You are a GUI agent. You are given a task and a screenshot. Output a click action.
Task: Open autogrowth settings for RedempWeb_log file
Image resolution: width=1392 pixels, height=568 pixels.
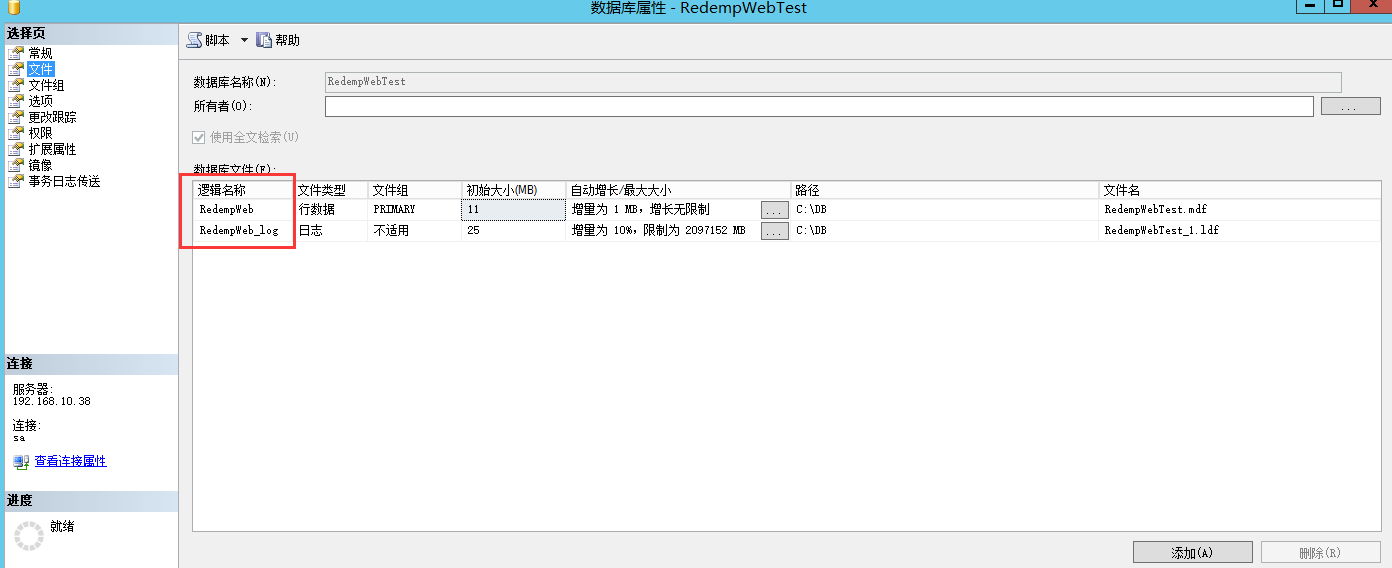[774, 231]
